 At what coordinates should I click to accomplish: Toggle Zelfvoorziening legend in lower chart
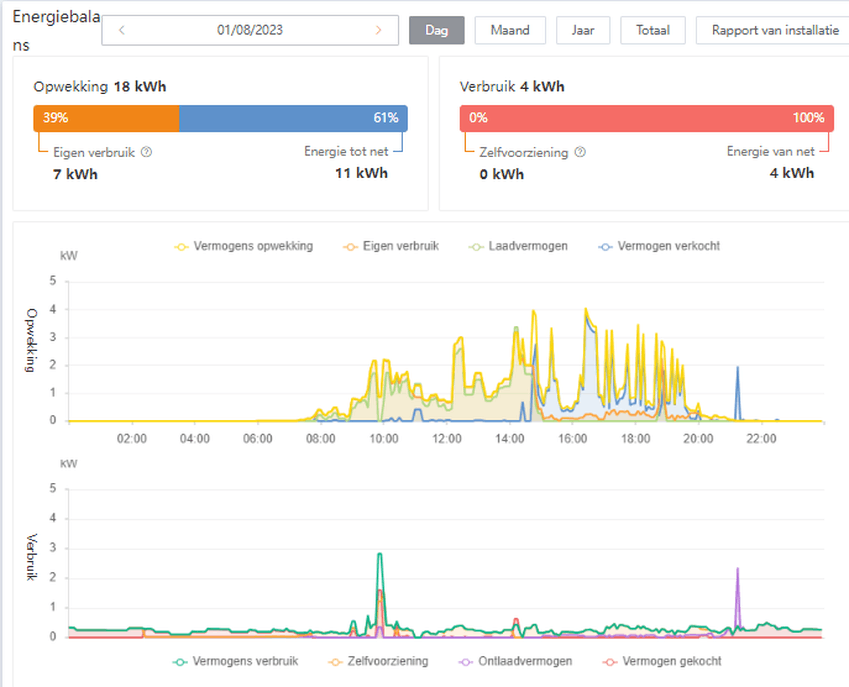pos(378,662)
